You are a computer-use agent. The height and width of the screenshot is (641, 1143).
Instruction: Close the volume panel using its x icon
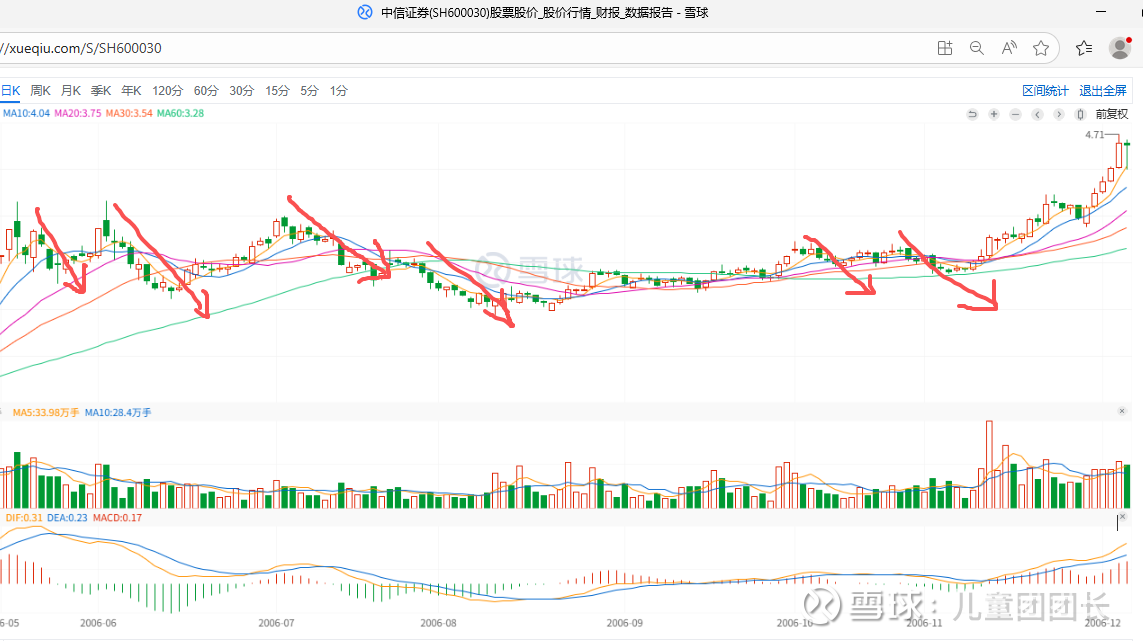pyautogui.click(x=1122, y=411)
